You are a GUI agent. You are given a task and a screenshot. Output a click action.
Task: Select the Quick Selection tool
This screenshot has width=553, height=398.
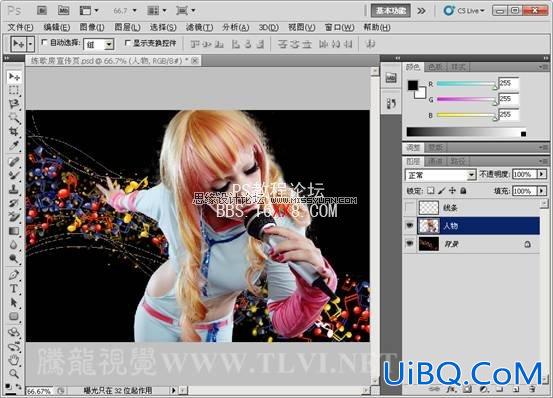coord(14,118)
